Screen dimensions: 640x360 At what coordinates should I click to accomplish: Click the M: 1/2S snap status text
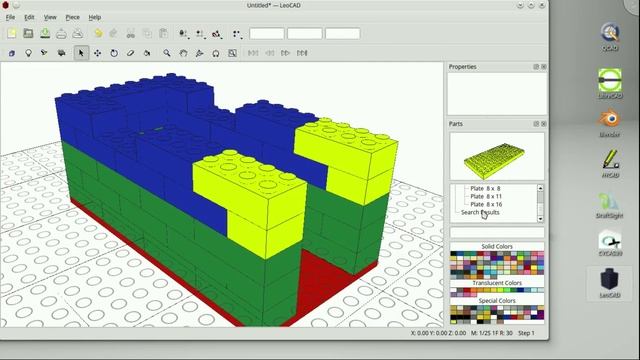491,333
